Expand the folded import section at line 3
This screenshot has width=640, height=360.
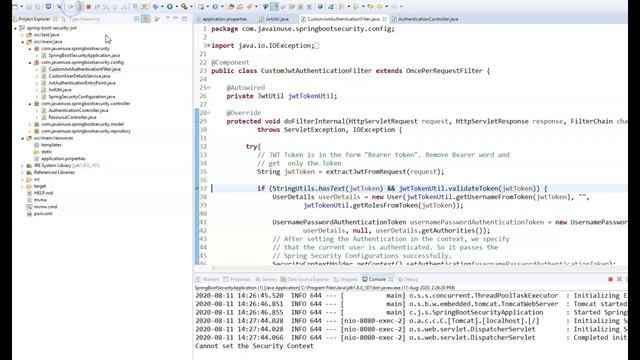209,46
